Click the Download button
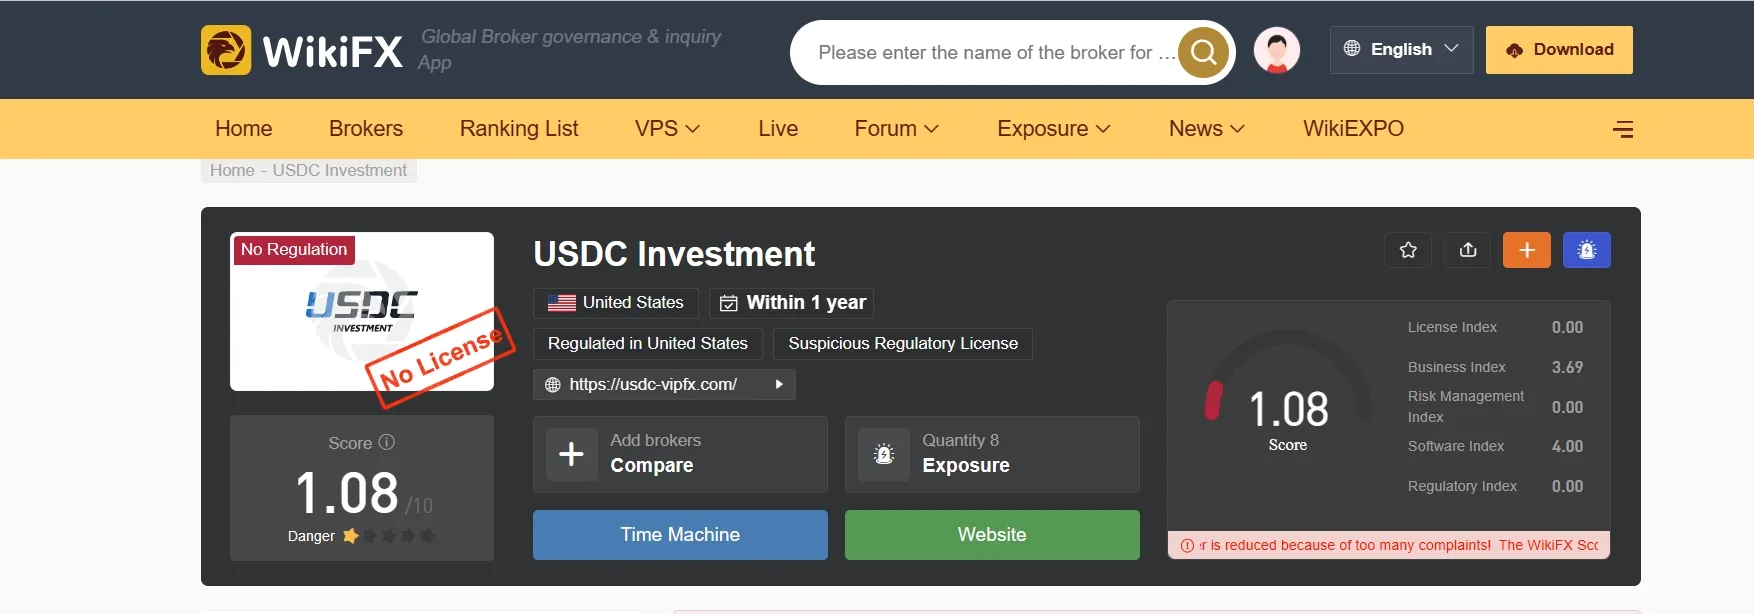 (1559, 49)
